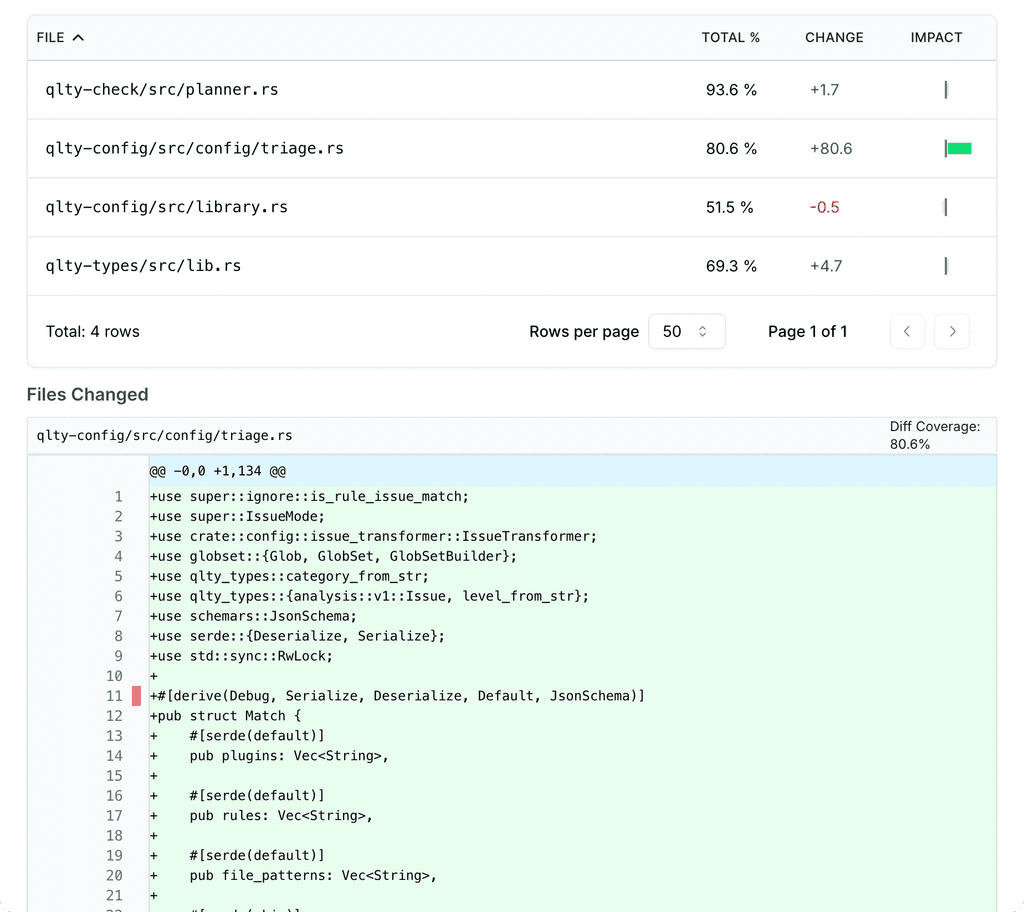Click the green impact bar for triage.rs
The height and width of the screenshot is (912, 1024).
click(959, 149)
